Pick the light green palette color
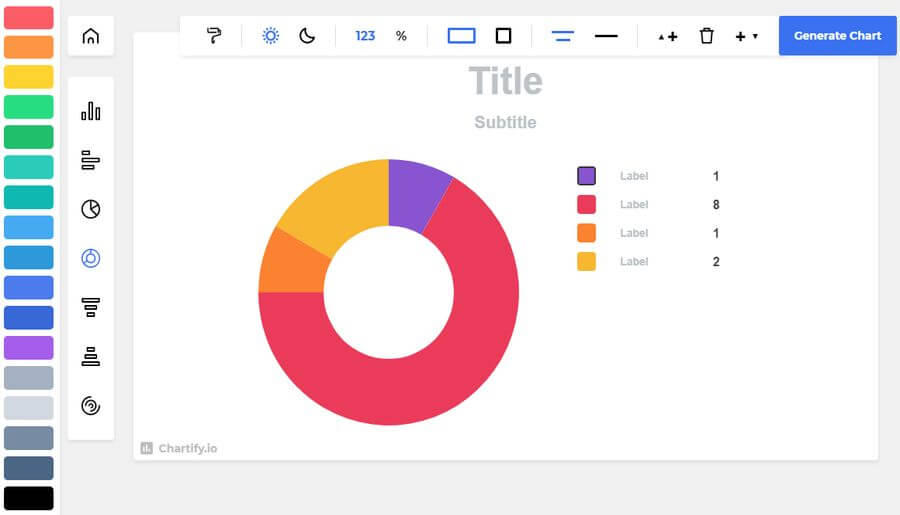The height and width of the screenshot is (515, 900). (29, 107)
